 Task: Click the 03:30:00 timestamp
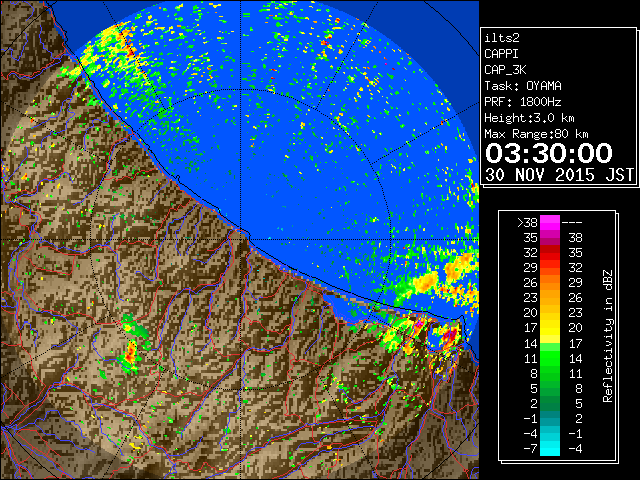549,153
